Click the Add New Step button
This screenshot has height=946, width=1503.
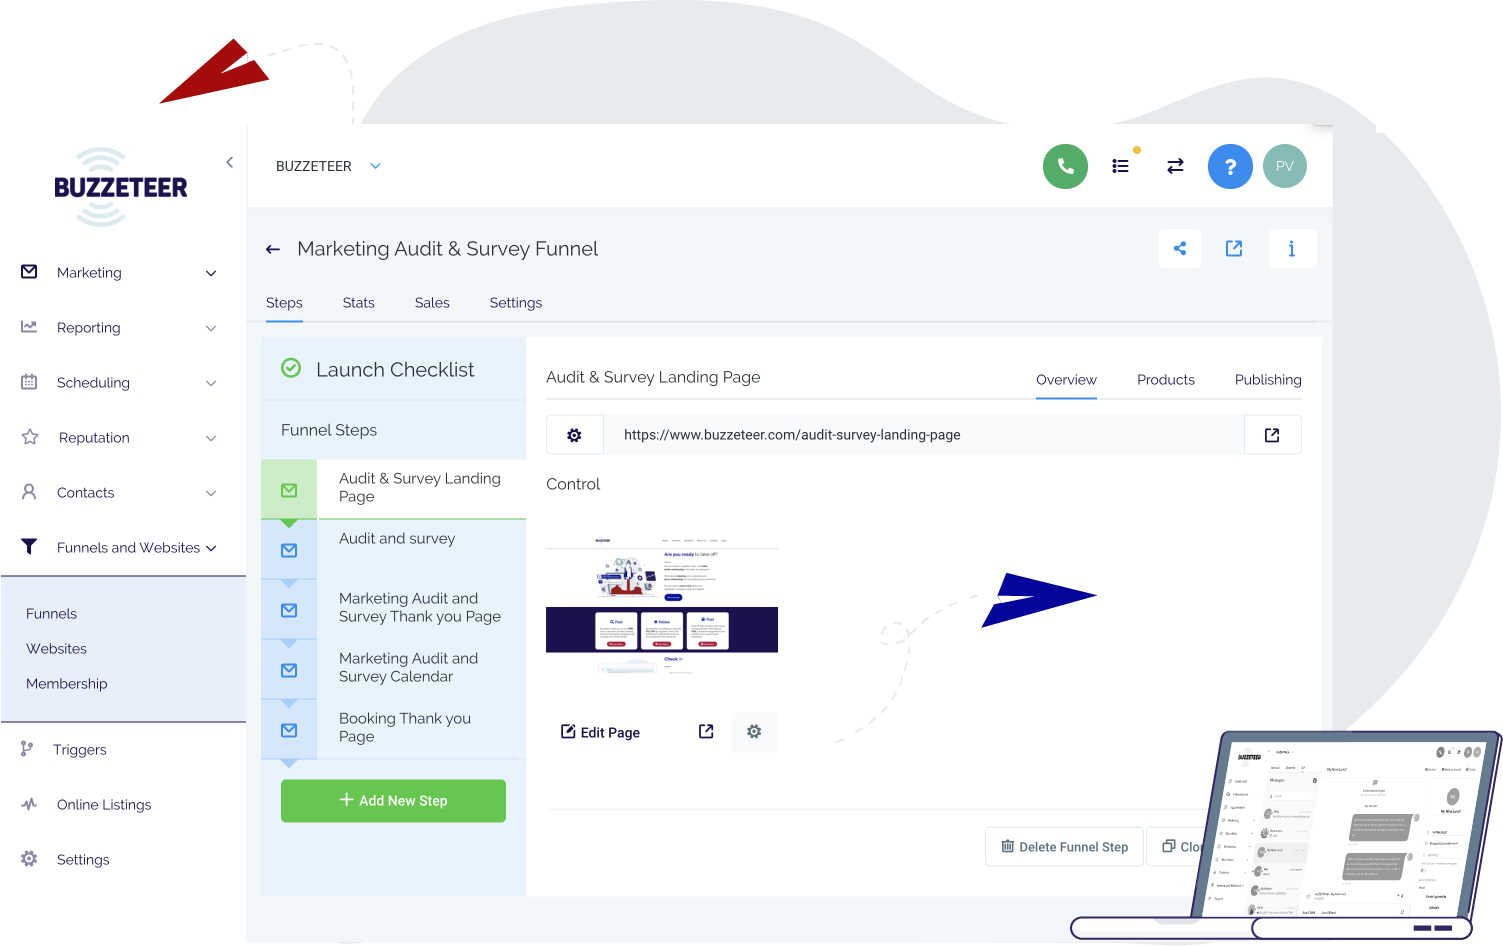[x=393, y=801]
